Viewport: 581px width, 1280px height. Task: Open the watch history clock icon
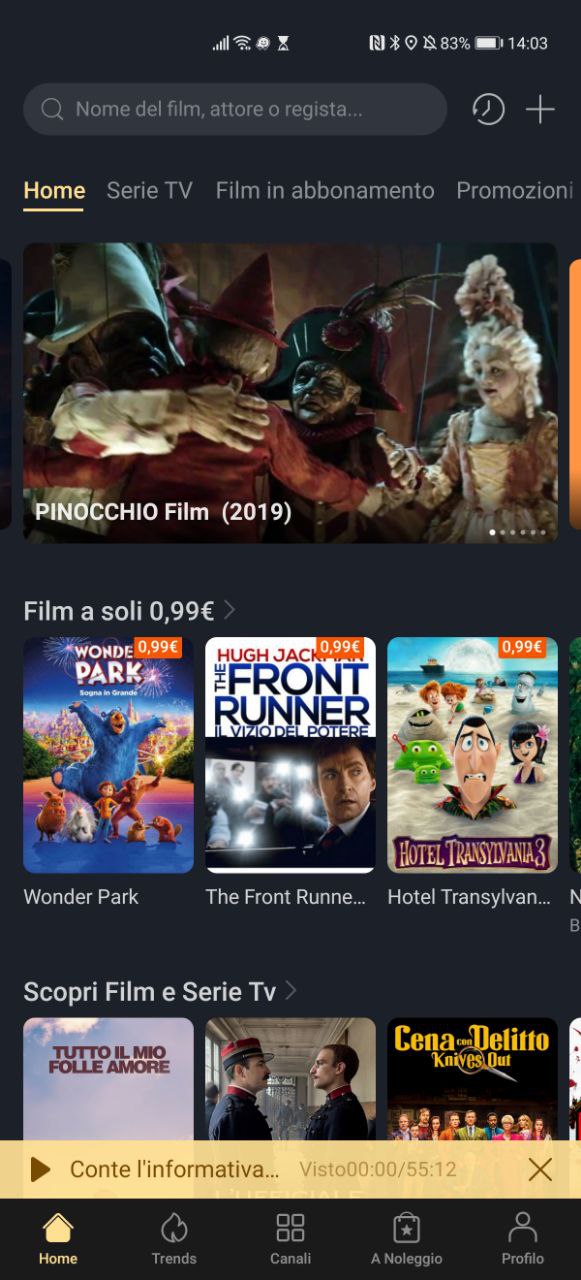(x=488, y=109)
